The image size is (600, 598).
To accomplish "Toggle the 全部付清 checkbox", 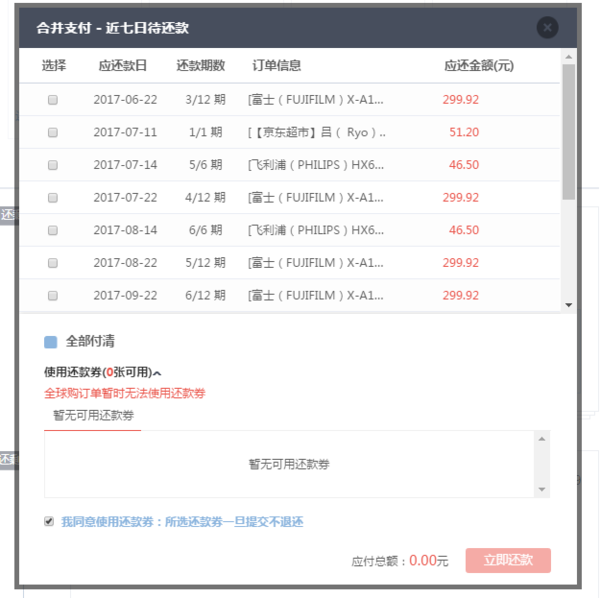I will coord(51,342).
